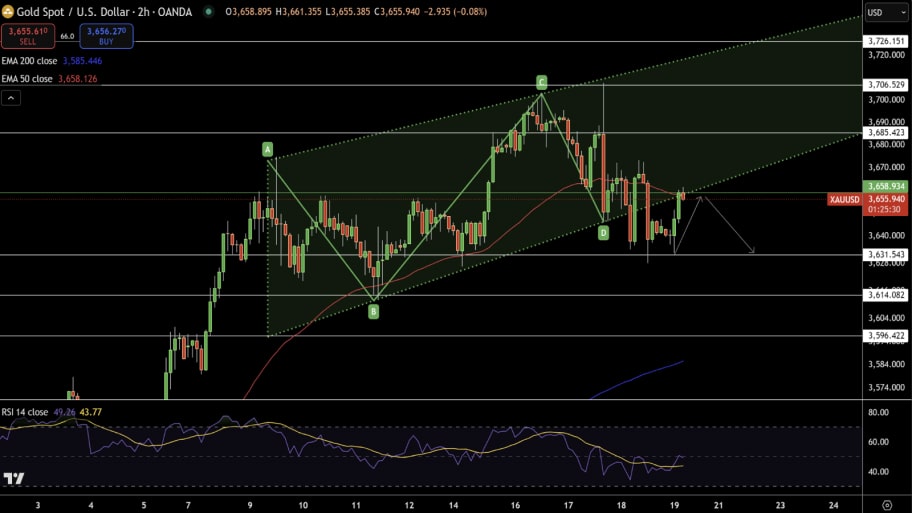The width and height of the screenshot is (912, 513).
Task: Click the 3,706.529 price level label
Action: tap(886, 85)
